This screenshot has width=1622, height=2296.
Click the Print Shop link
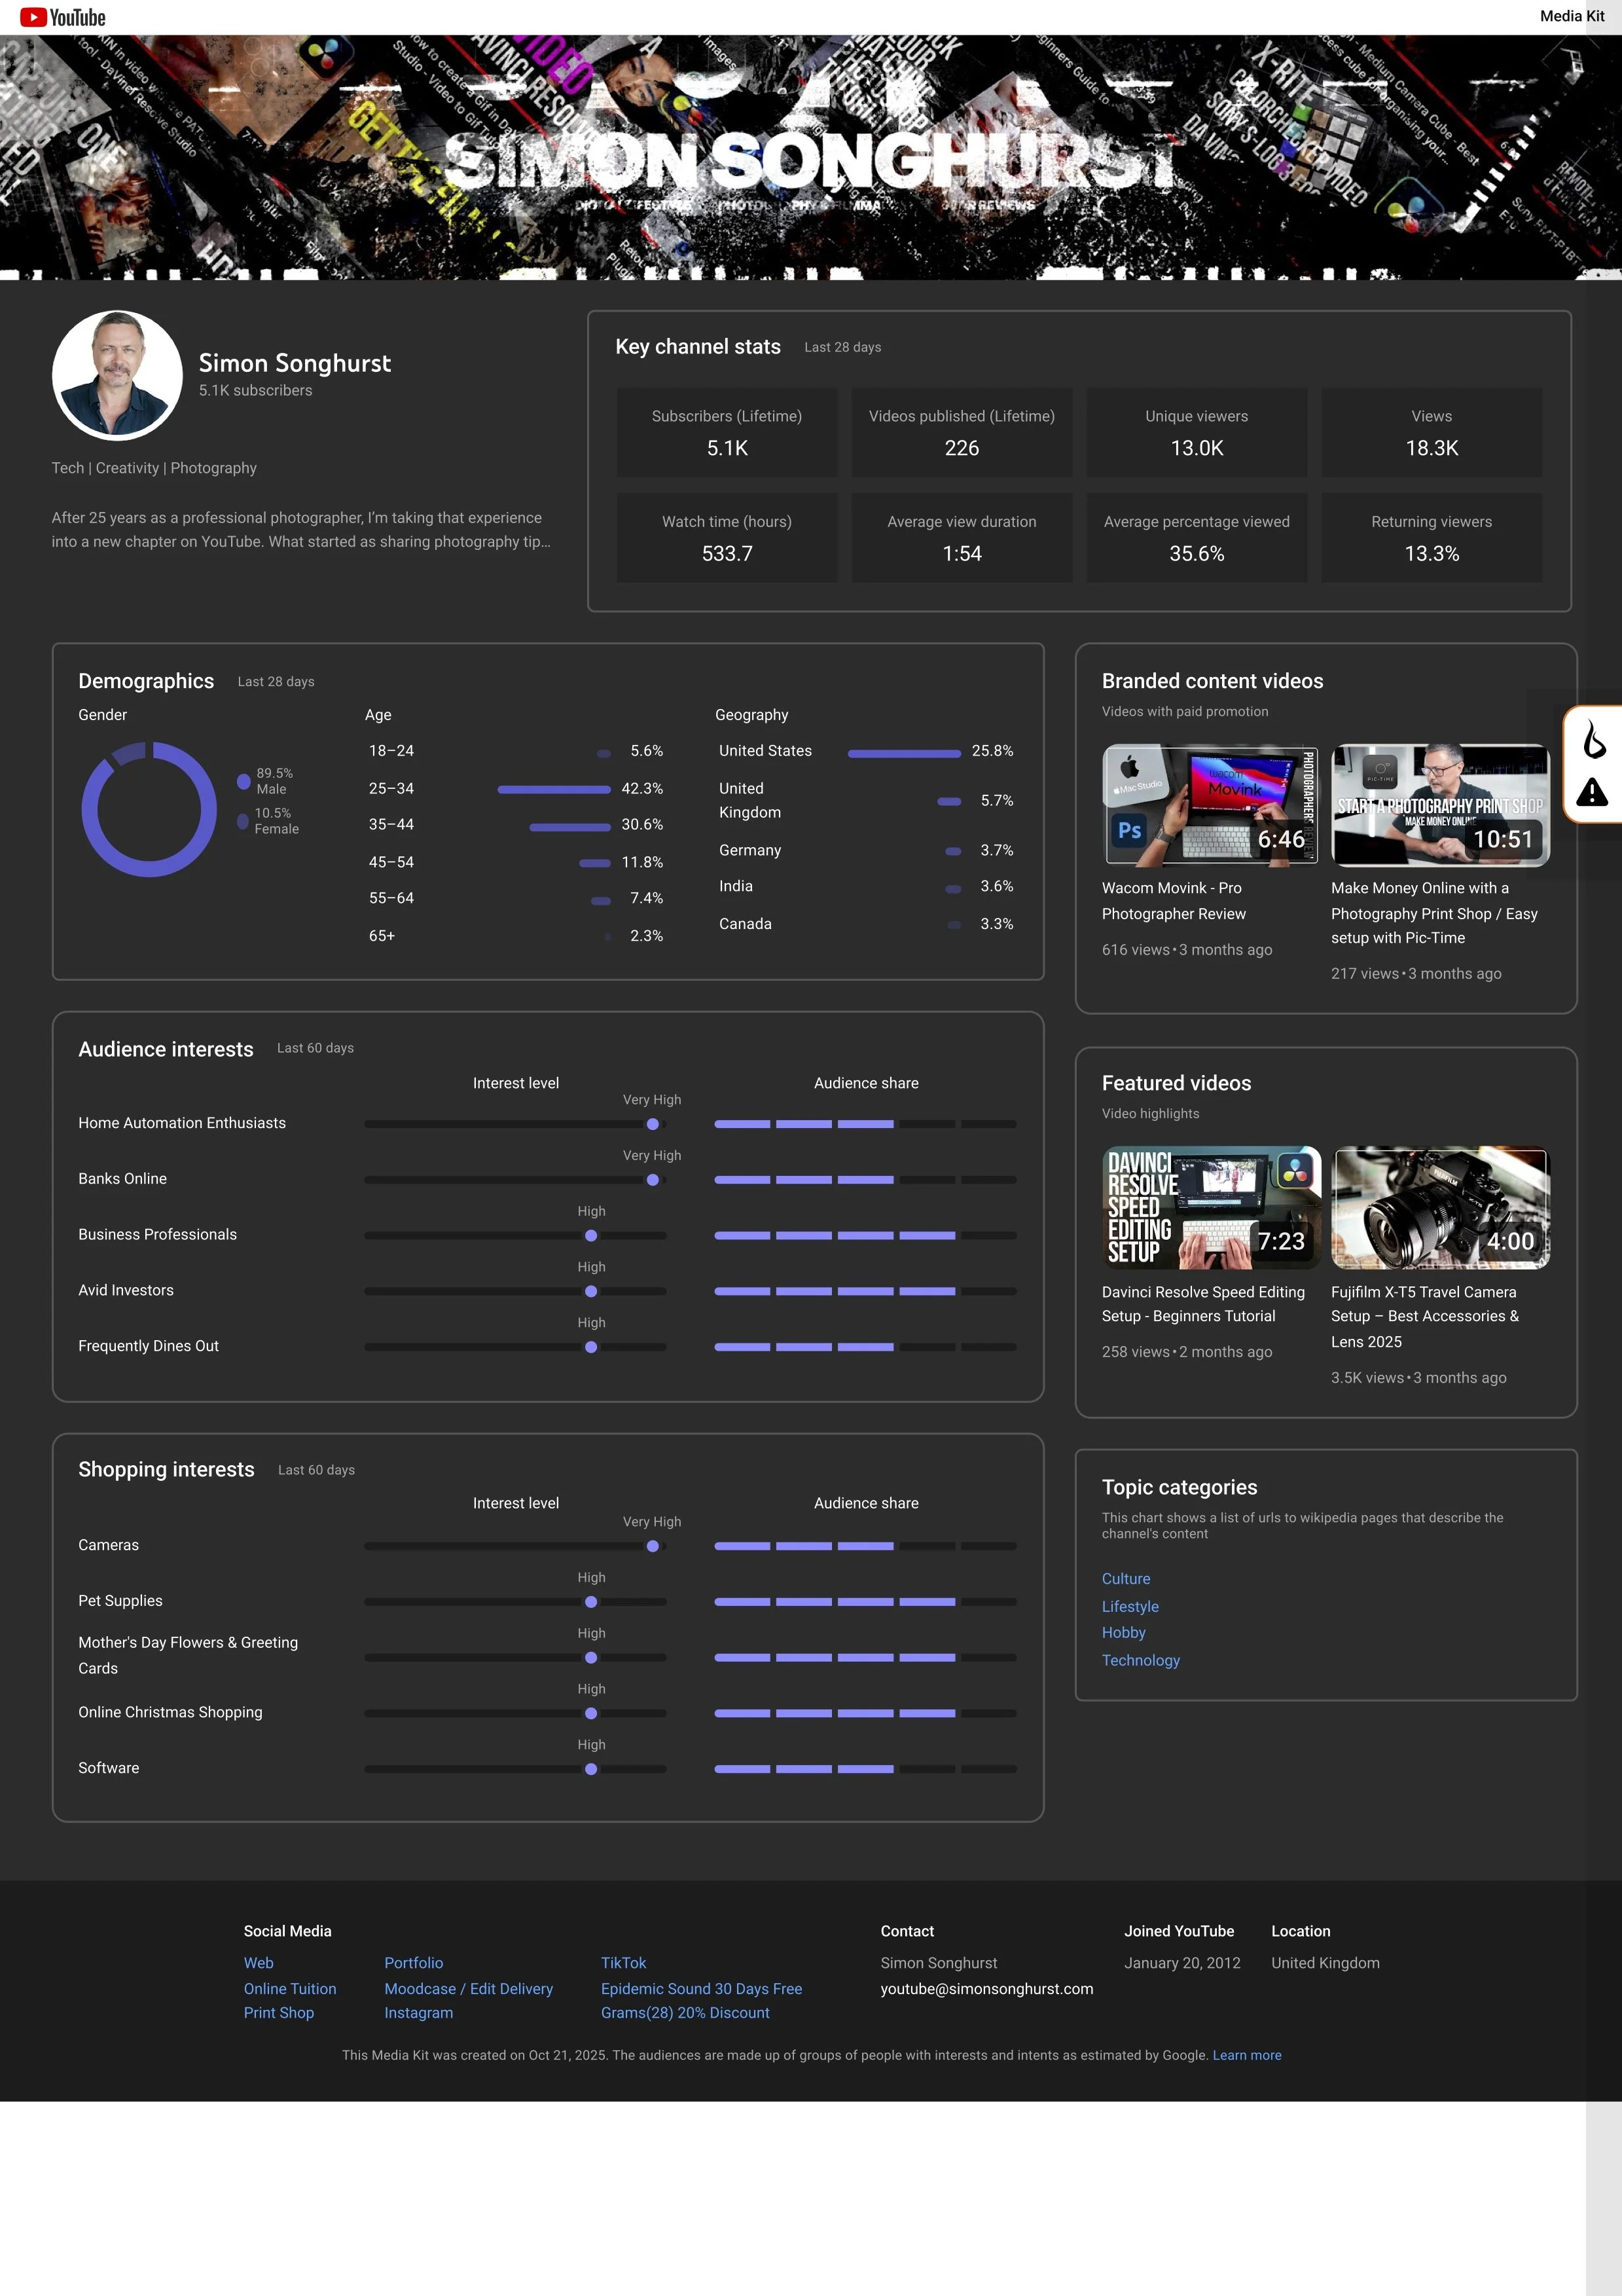[x=278, y=2013]
